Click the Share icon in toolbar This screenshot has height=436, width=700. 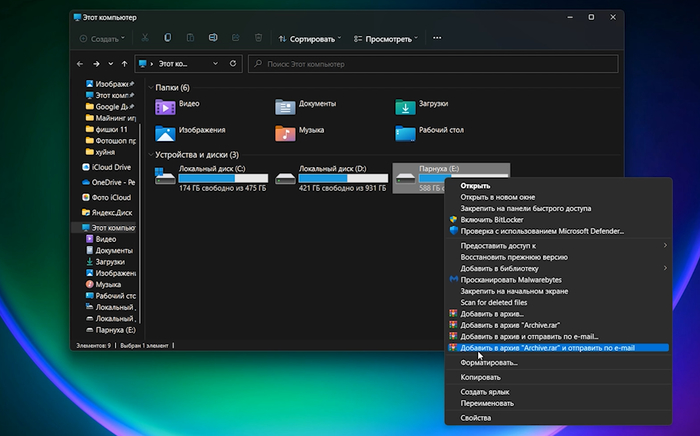[x=236, y=38]
